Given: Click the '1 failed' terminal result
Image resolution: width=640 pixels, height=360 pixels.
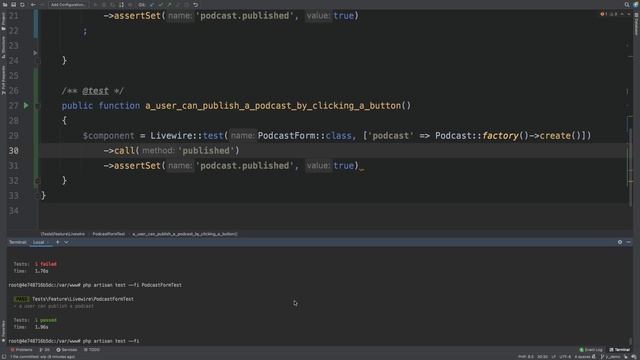Looking at the screenshot, I should click(x=46, y=264).
